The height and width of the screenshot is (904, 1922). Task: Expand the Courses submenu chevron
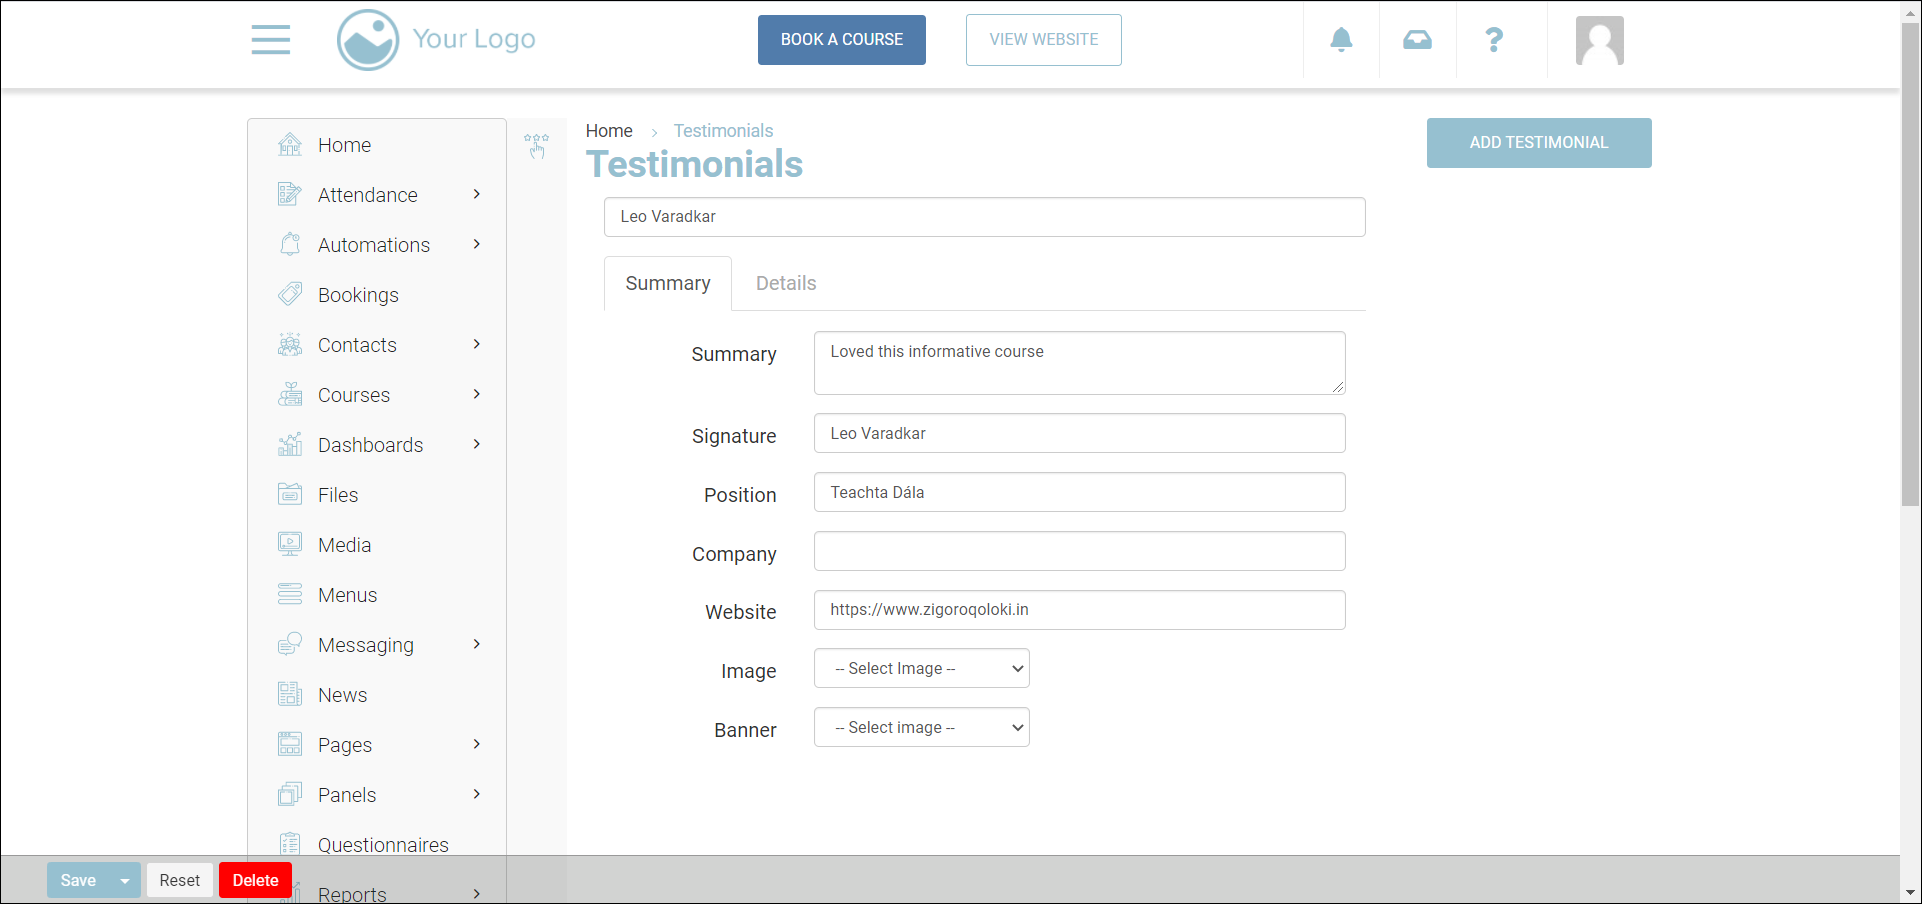(477, 394)
